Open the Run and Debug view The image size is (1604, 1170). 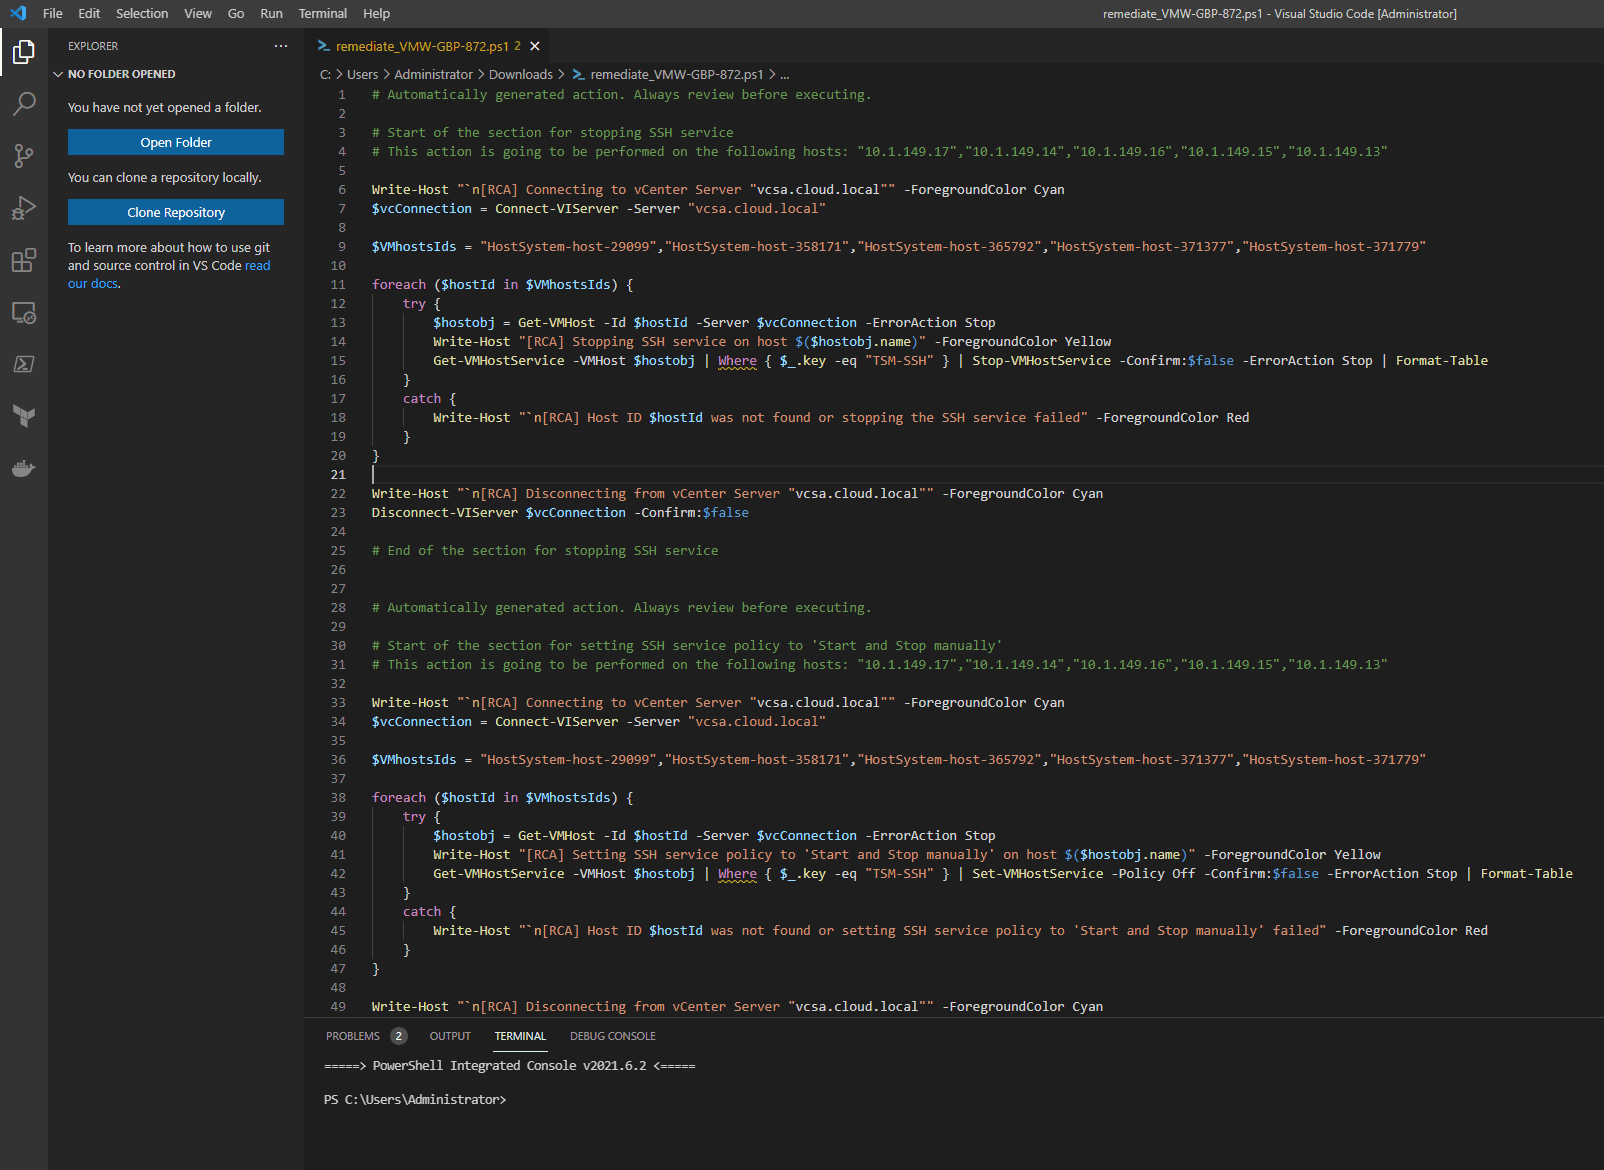24,208
